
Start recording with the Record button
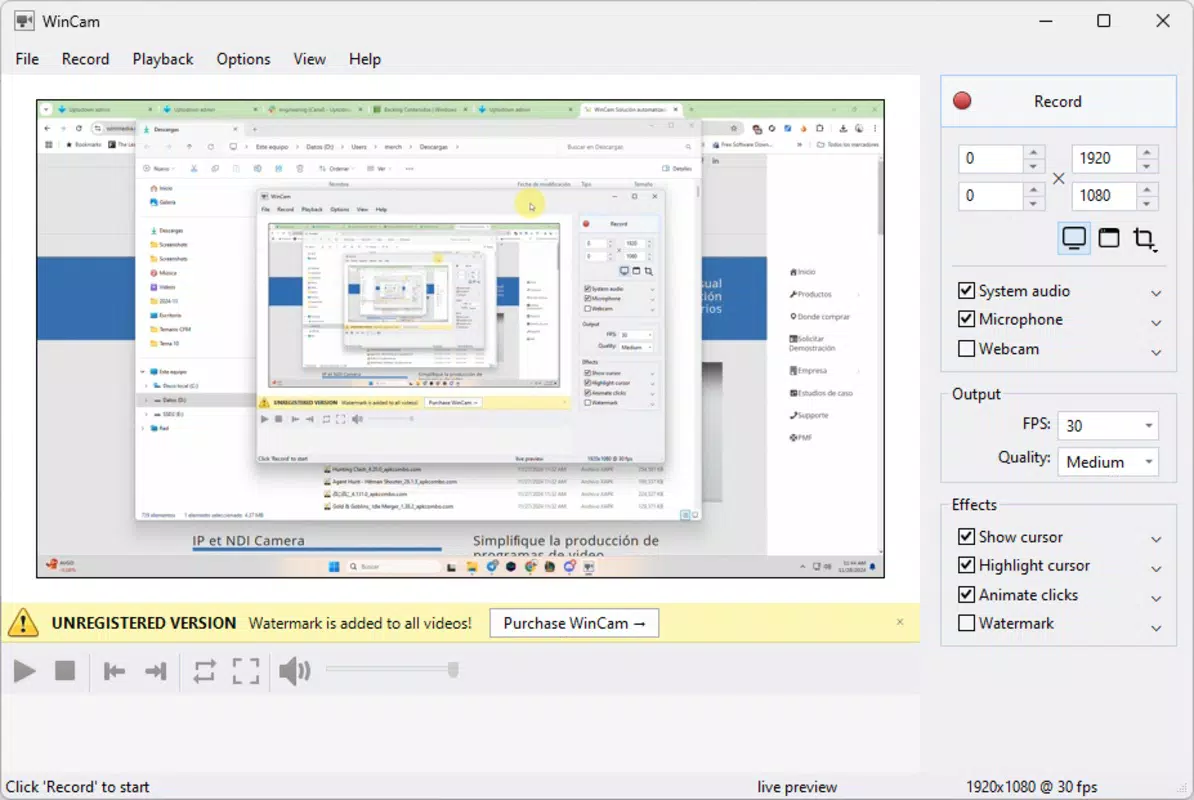tap(1058, 101)
